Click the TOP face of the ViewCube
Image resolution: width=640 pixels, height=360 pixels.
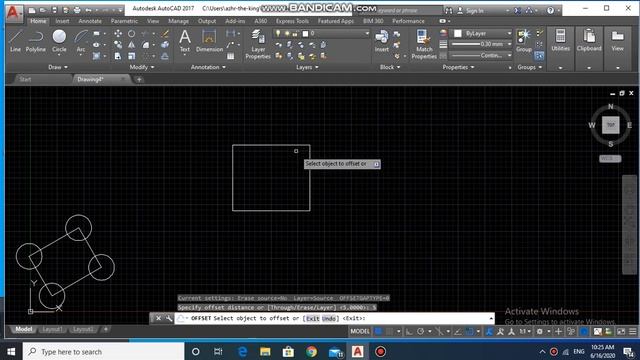[611, 125]
